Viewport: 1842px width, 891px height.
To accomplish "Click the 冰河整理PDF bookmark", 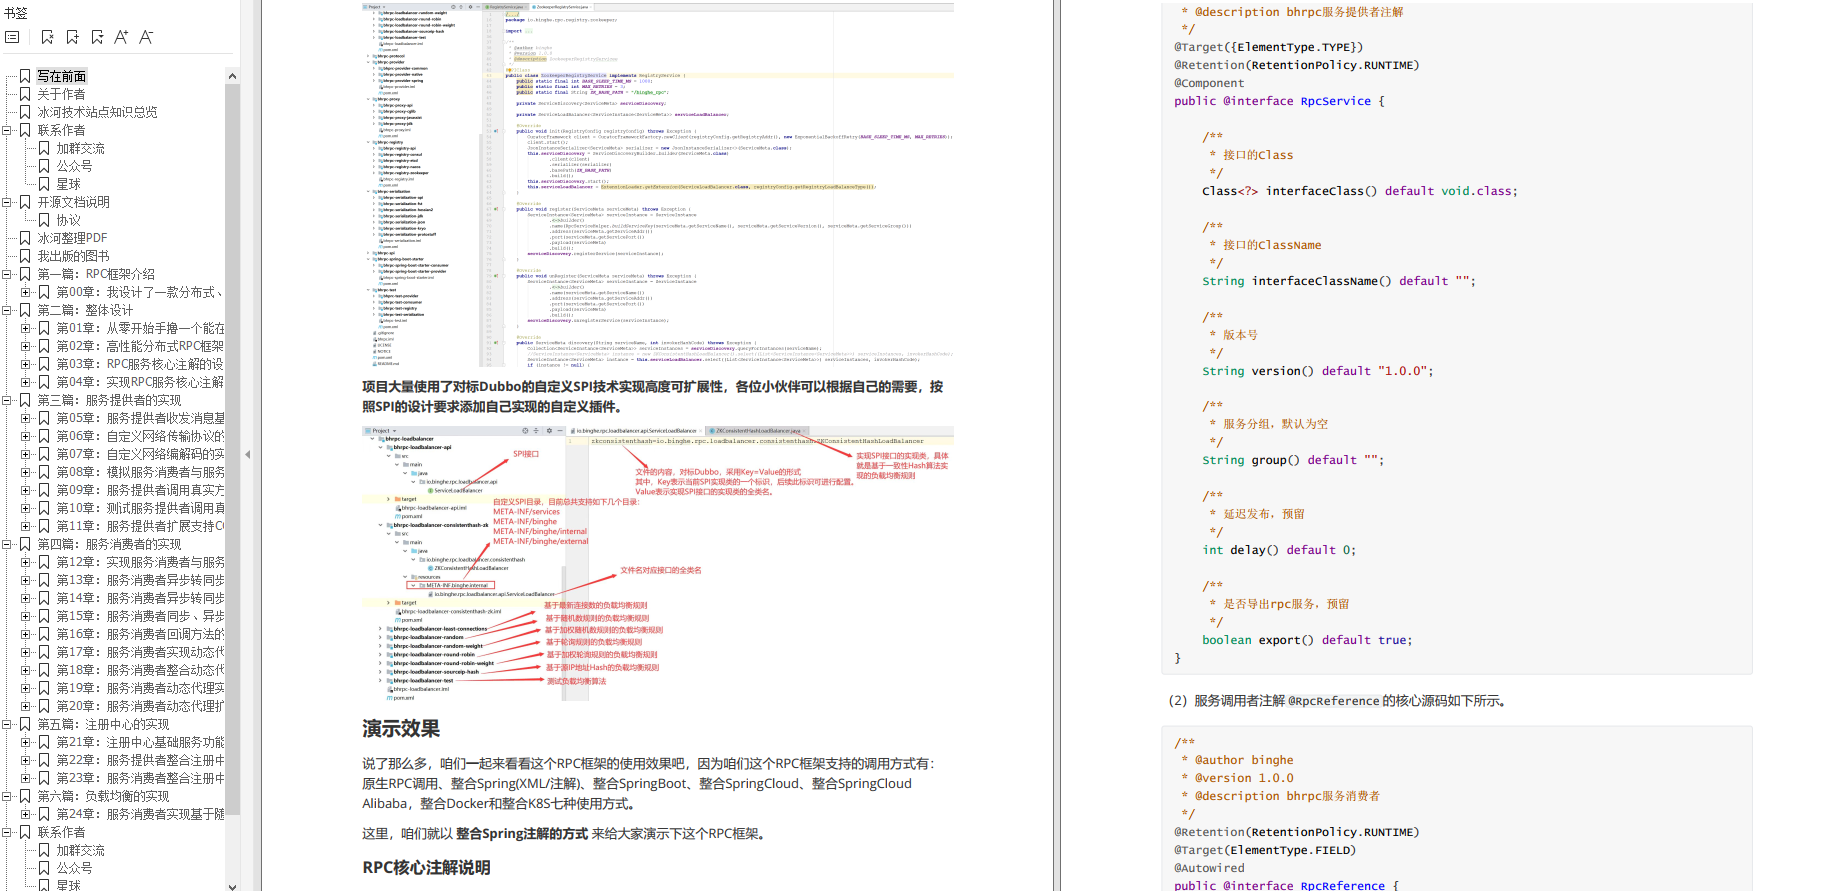I will [72, 238].
